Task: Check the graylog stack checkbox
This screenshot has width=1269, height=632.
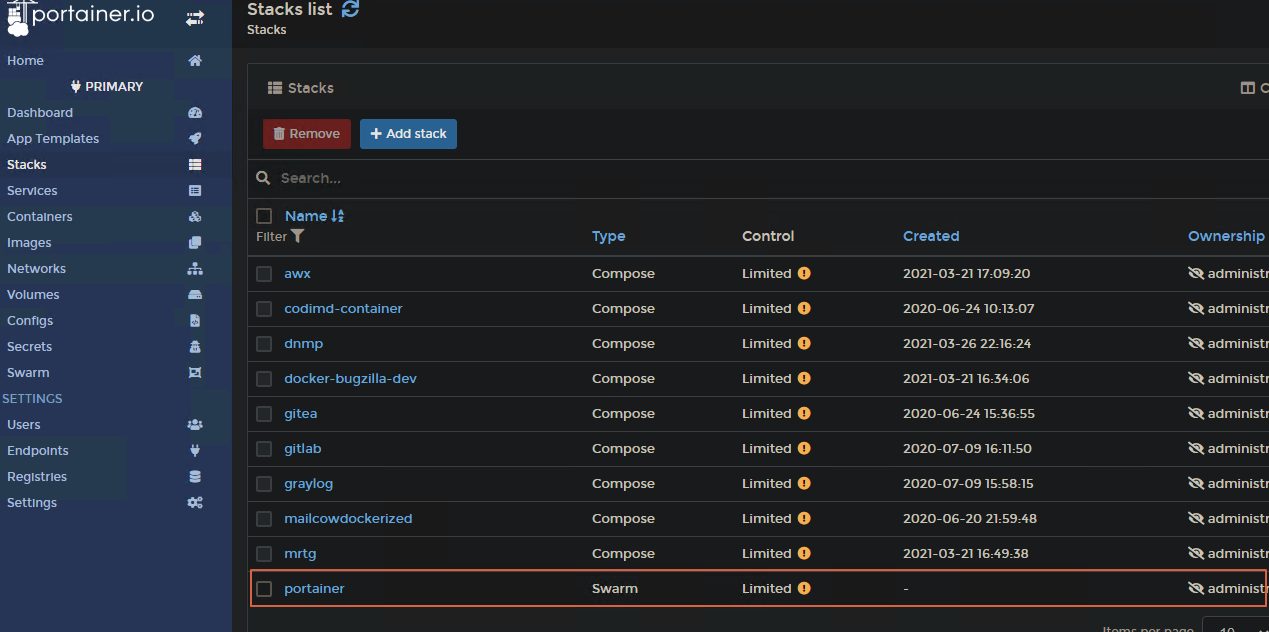Action: (264, 484)
